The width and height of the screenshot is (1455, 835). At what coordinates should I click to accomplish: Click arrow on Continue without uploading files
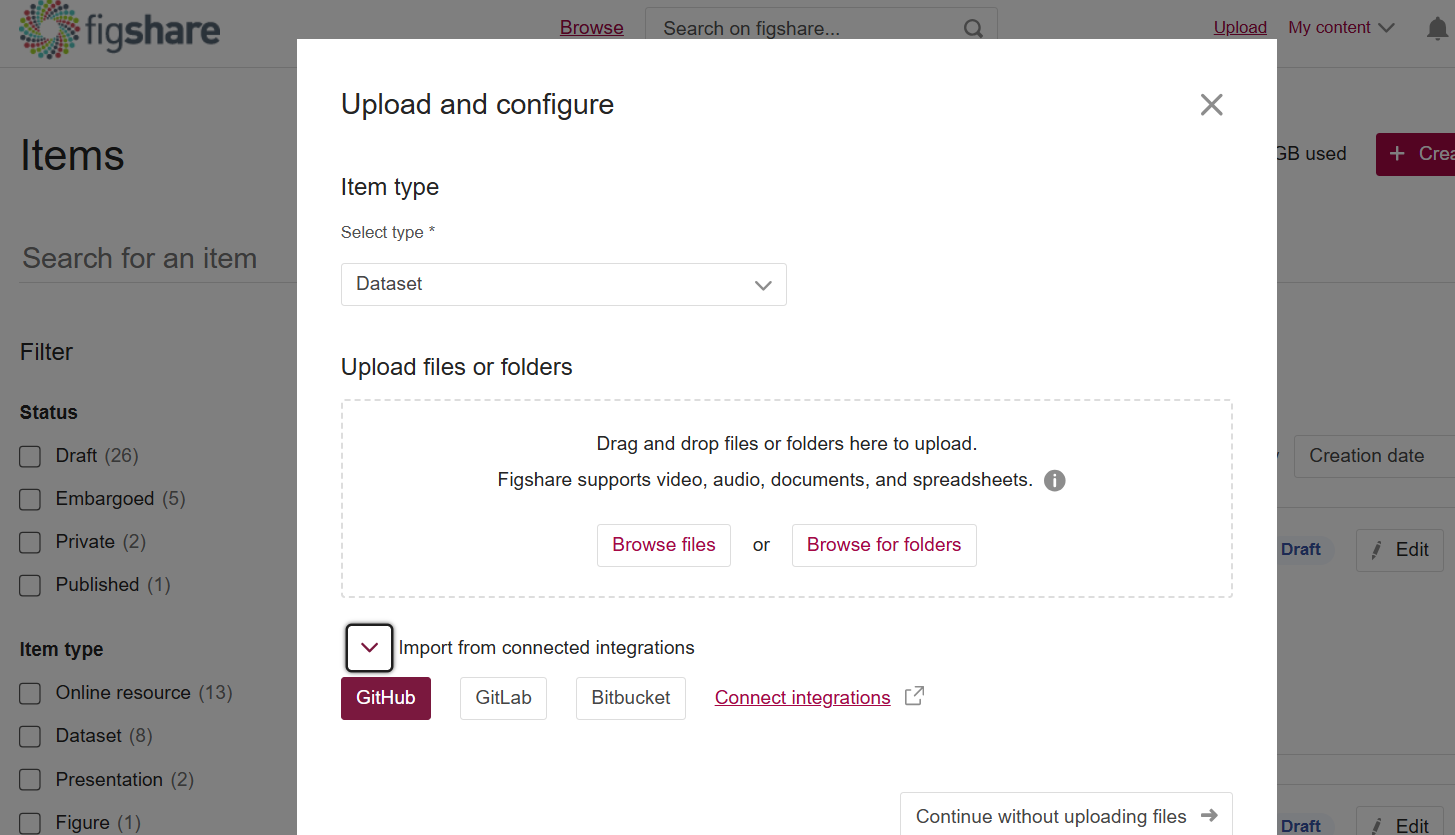point(1209,816)
